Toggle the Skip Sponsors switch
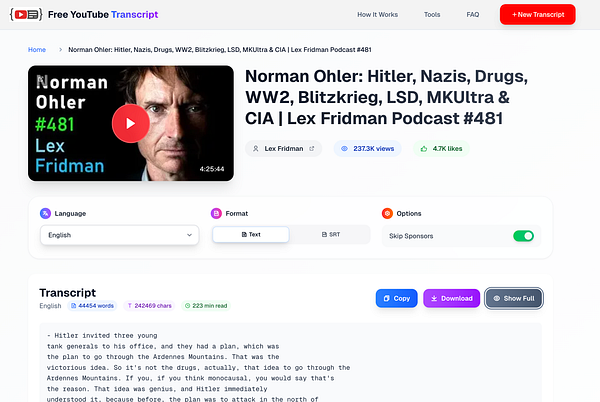The image size is (600, 402). pyautogui.click(x=523, y=236)
